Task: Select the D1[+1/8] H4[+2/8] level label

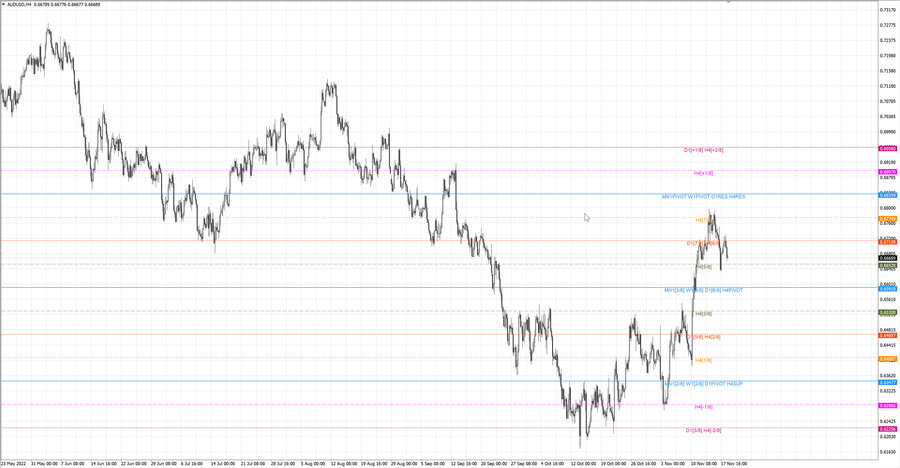Action: pyautogui.click(x=703, y=150)
